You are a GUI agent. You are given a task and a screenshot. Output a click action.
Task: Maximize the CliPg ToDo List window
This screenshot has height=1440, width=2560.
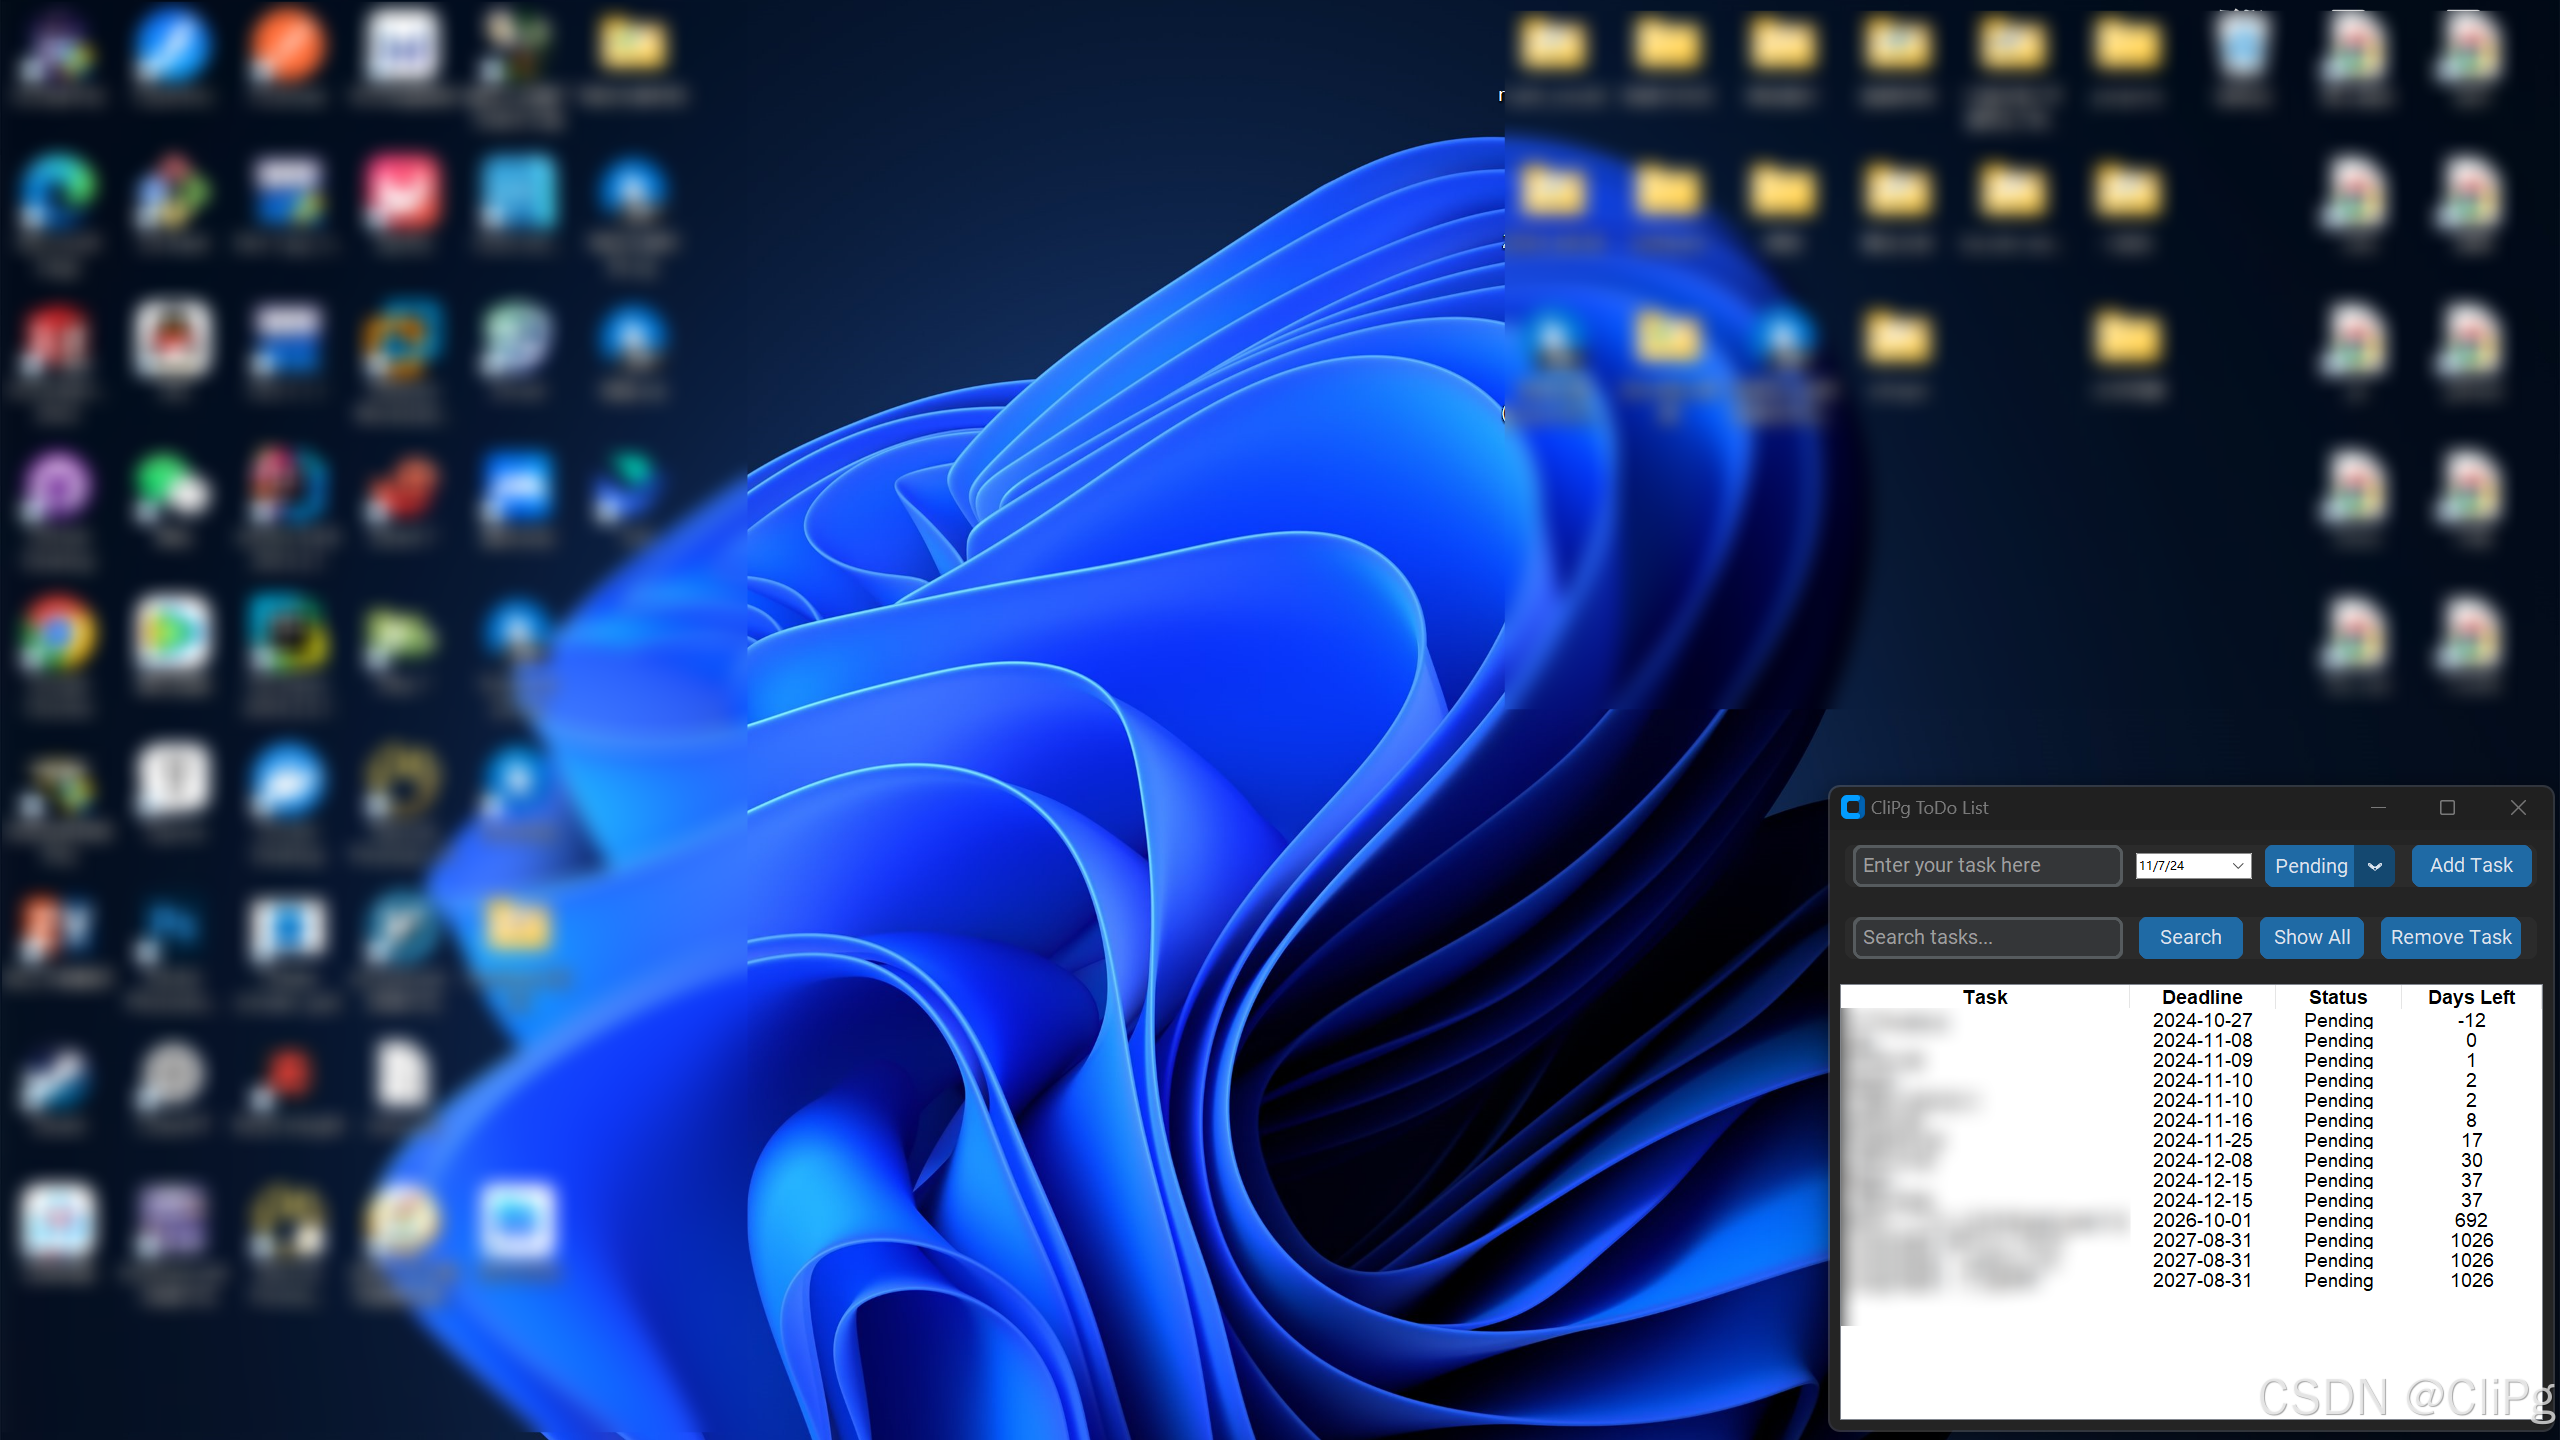pyautogui.click(x=2447, y=807)
